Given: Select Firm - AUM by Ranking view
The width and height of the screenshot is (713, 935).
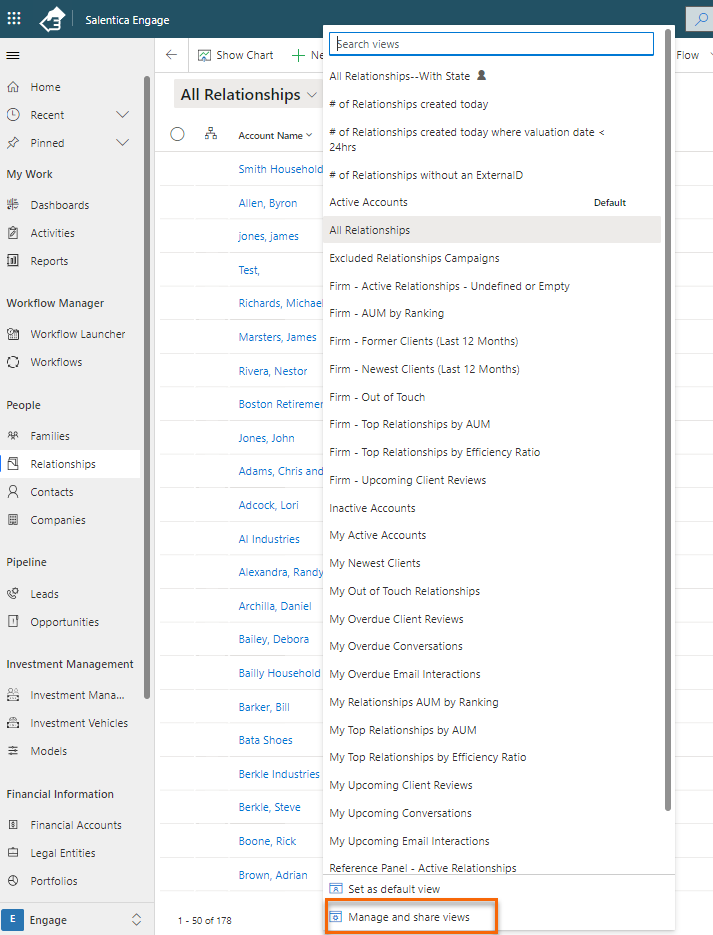Looking at the screenshot, I should pos(386,313).
